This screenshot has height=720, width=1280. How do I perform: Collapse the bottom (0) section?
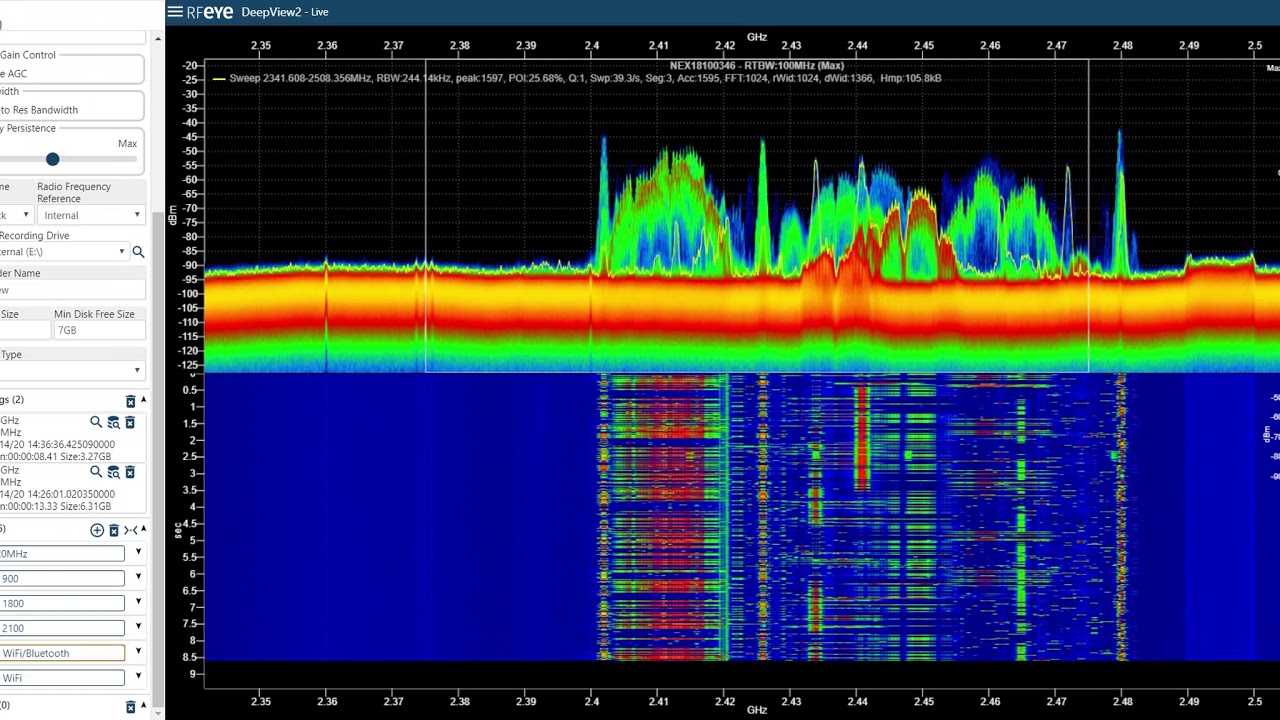(143, 706)
